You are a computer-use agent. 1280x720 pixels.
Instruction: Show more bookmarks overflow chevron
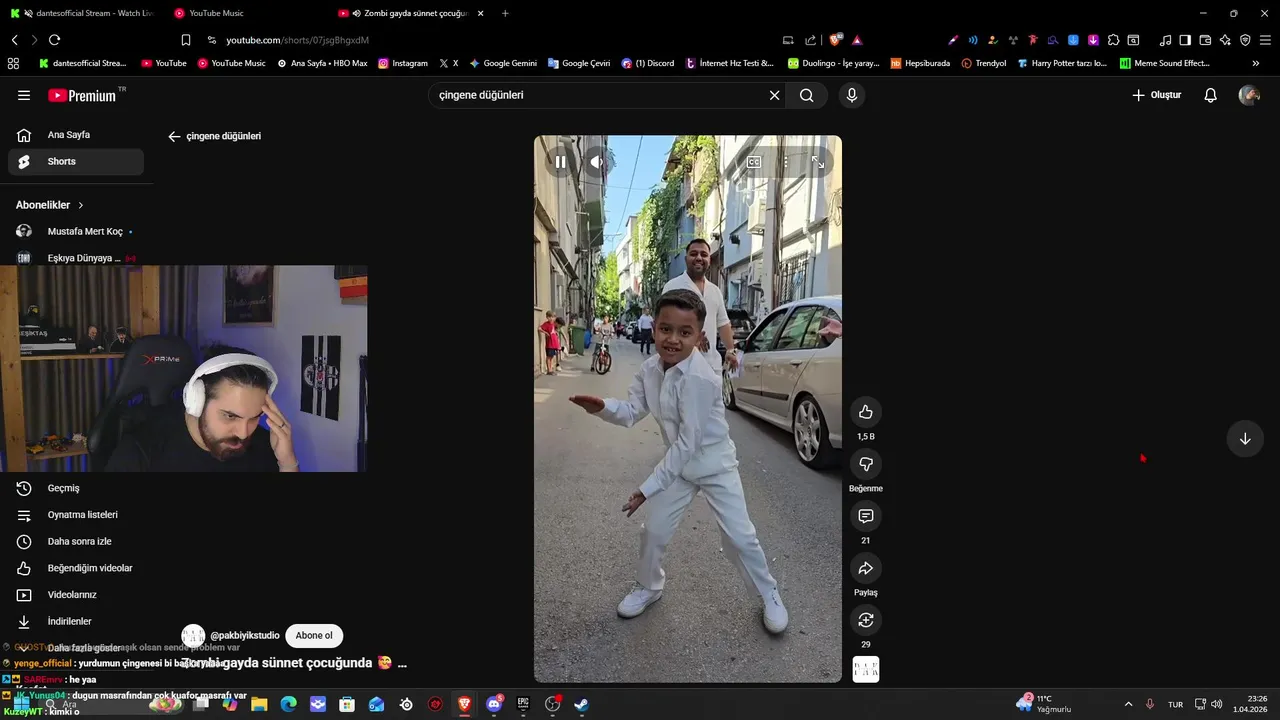pyautogui.click(x=1256, y=63)
